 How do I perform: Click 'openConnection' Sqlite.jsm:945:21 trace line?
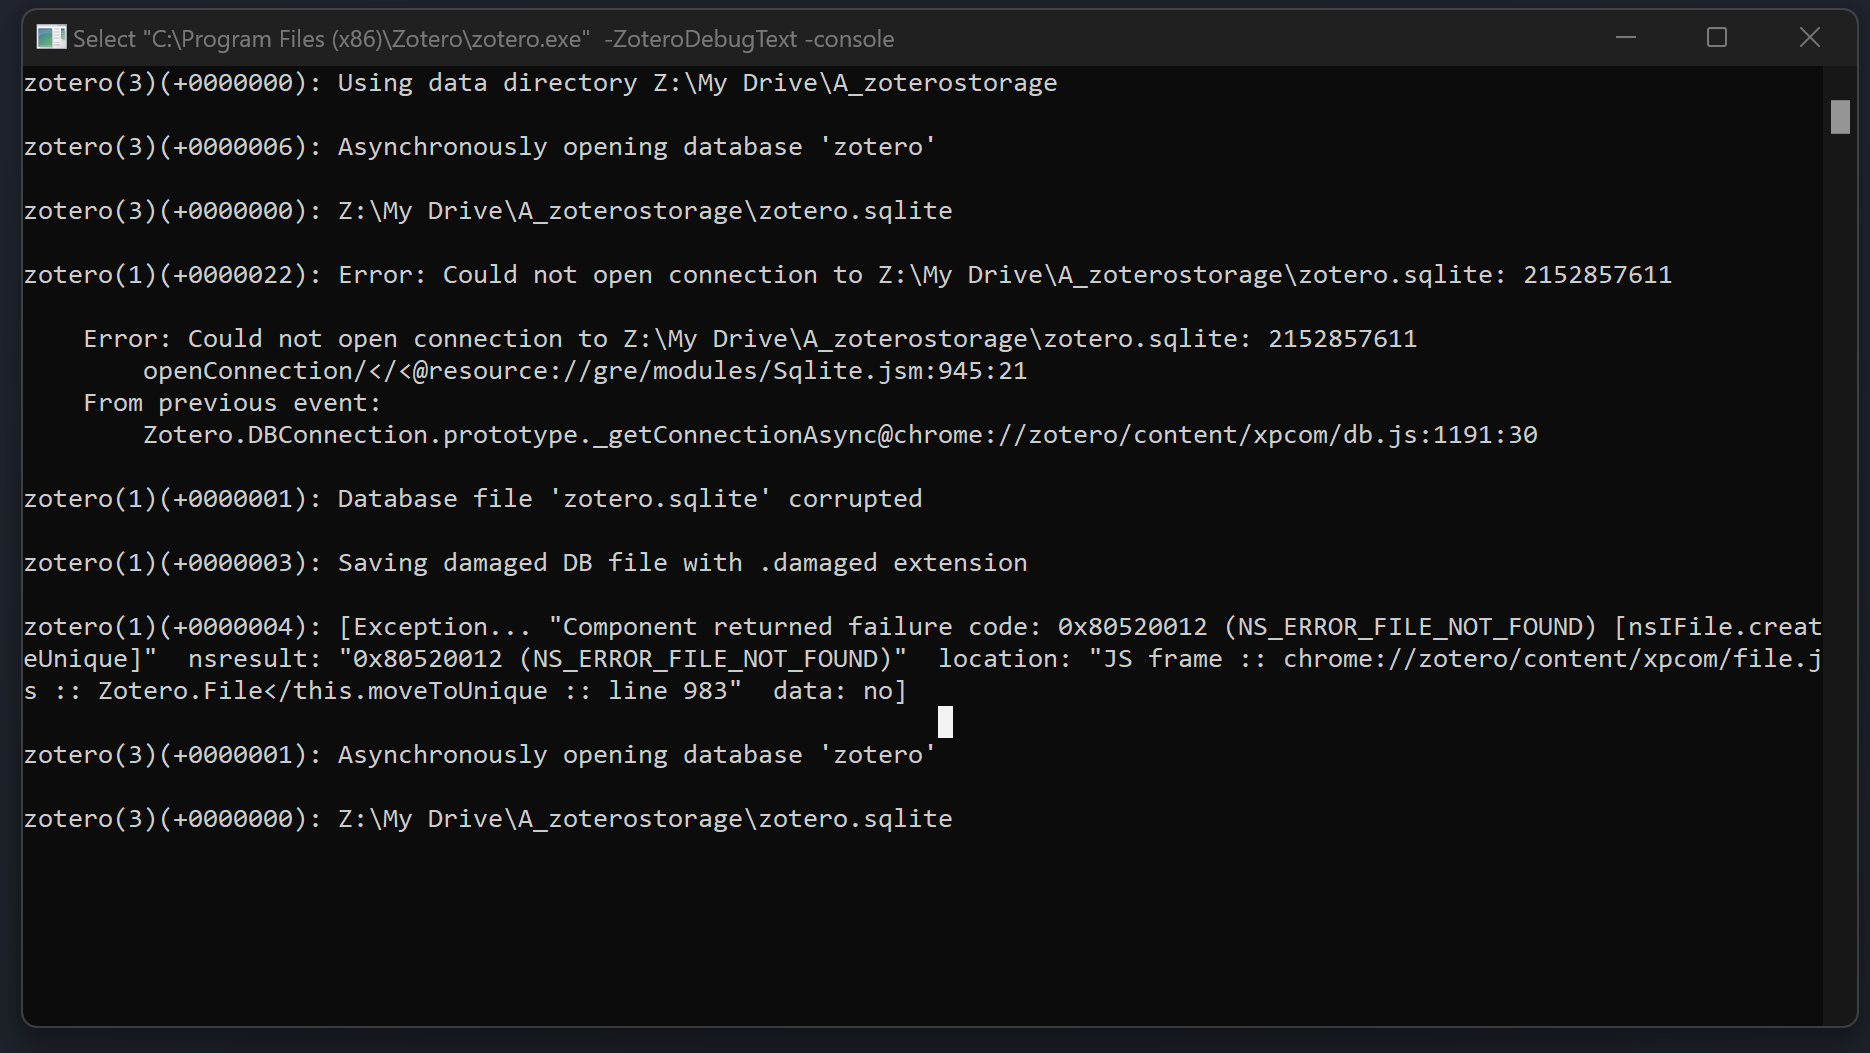click(x=585, y=371)
